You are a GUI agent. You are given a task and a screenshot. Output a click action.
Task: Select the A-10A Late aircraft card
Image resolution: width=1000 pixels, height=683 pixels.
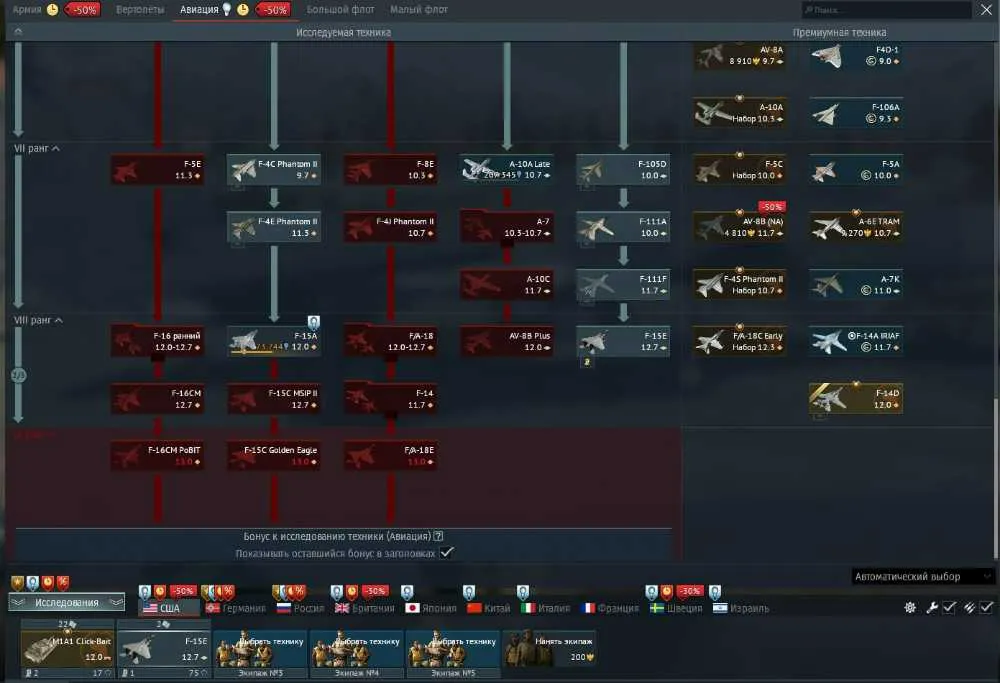[507, 170]
